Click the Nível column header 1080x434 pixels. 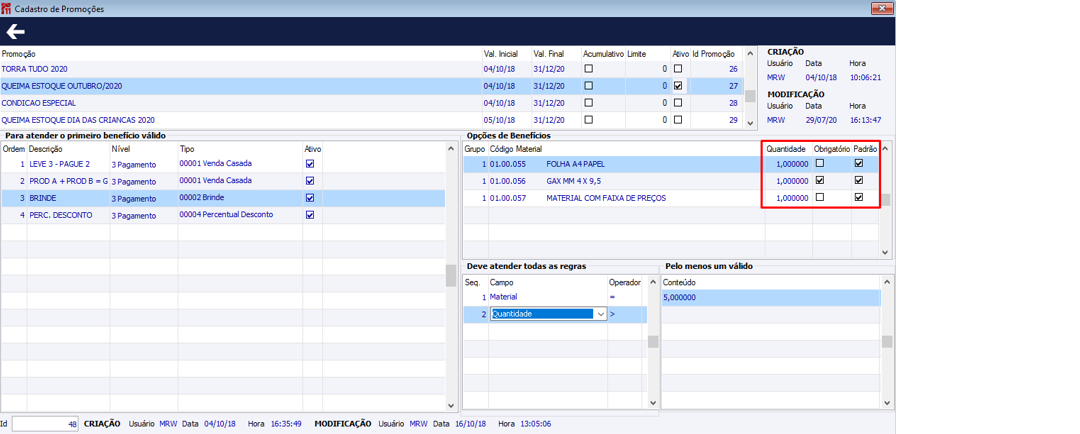pos(121,149)
